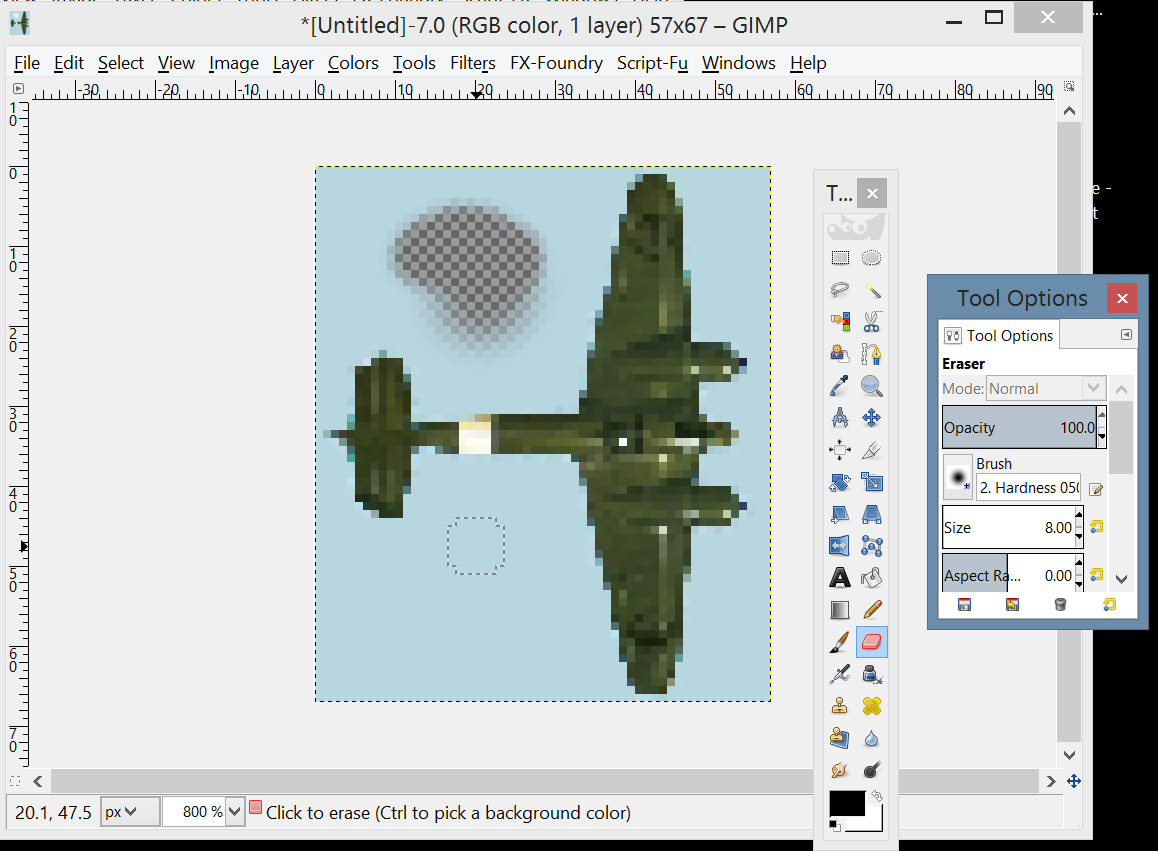Open the Script-Fu menu
The image size is (1158, 851).
click(x=652, y=64)
